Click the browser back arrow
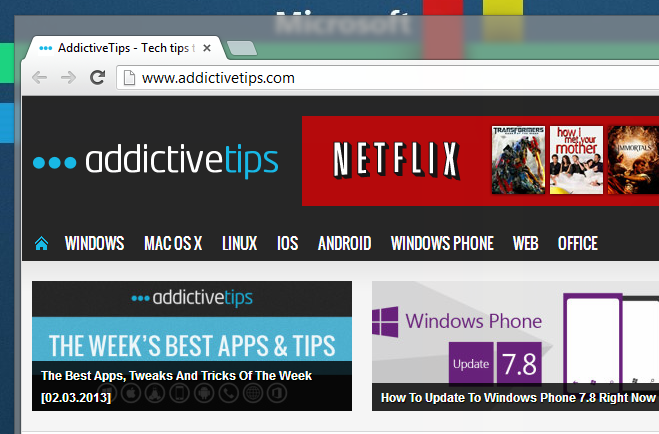Image resolution: width=659 pixels, height=434 pixels. pyautogui.click(x=39, y=77)
